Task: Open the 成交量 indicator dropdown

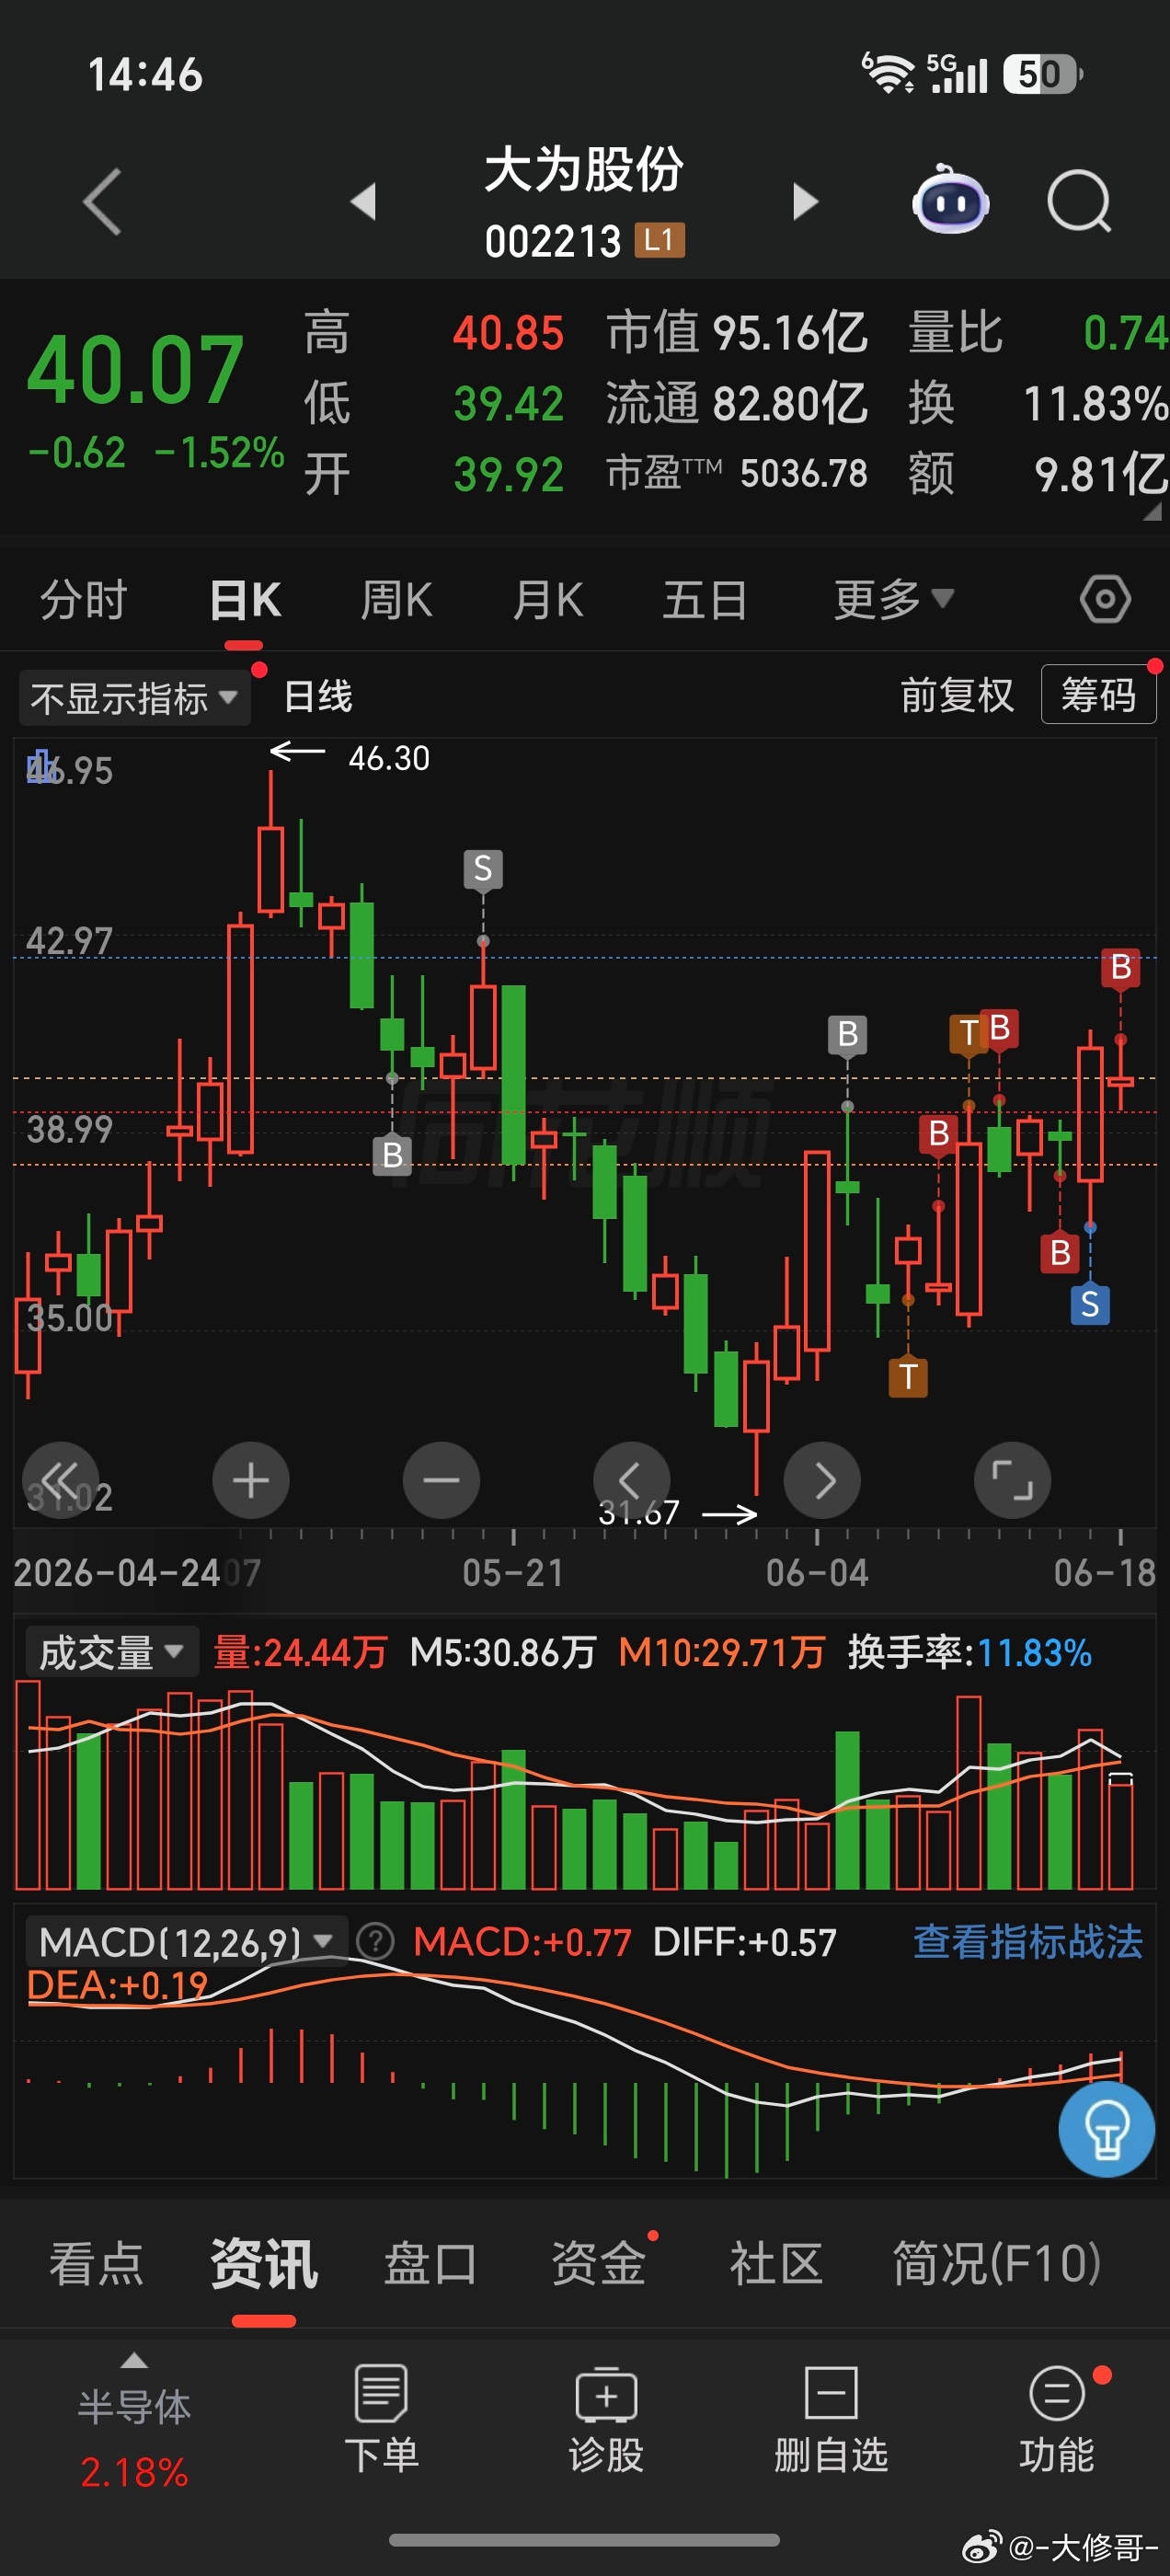Action: (112, 1652)
